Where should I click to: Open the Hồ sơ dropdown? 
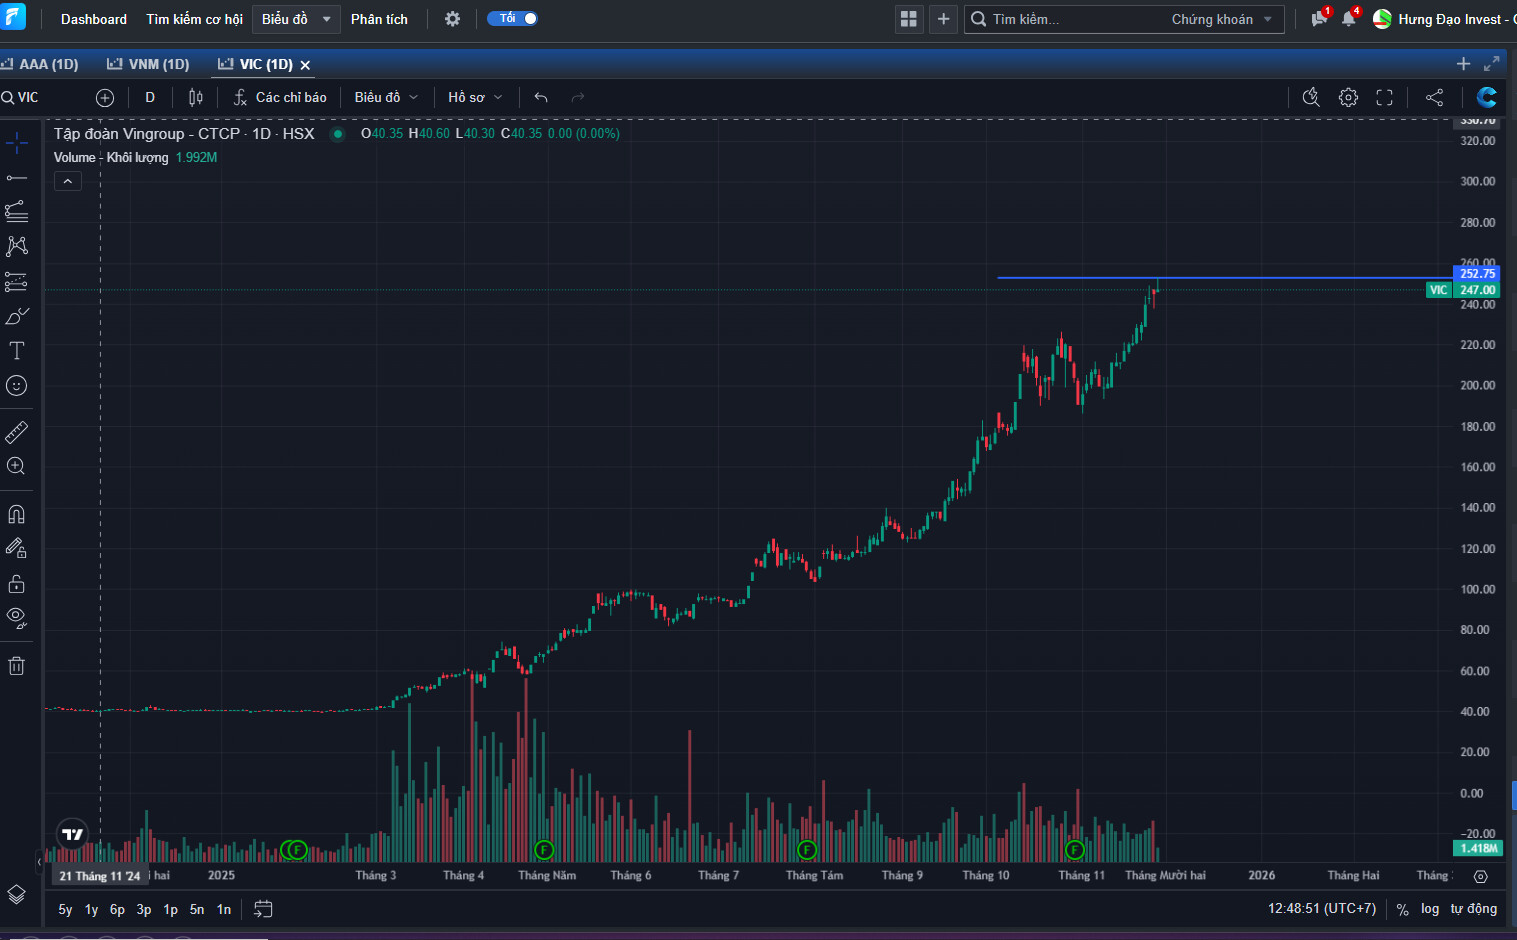475,97
